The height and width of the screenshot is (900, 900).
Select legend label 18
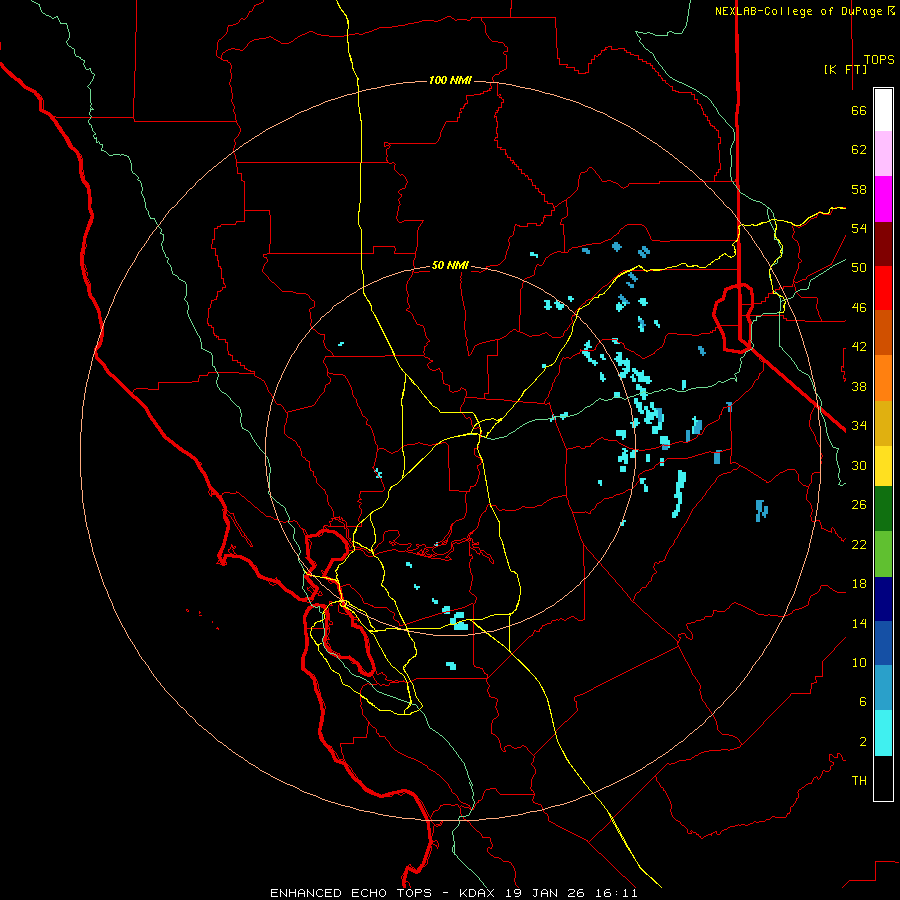coord(859,584)
